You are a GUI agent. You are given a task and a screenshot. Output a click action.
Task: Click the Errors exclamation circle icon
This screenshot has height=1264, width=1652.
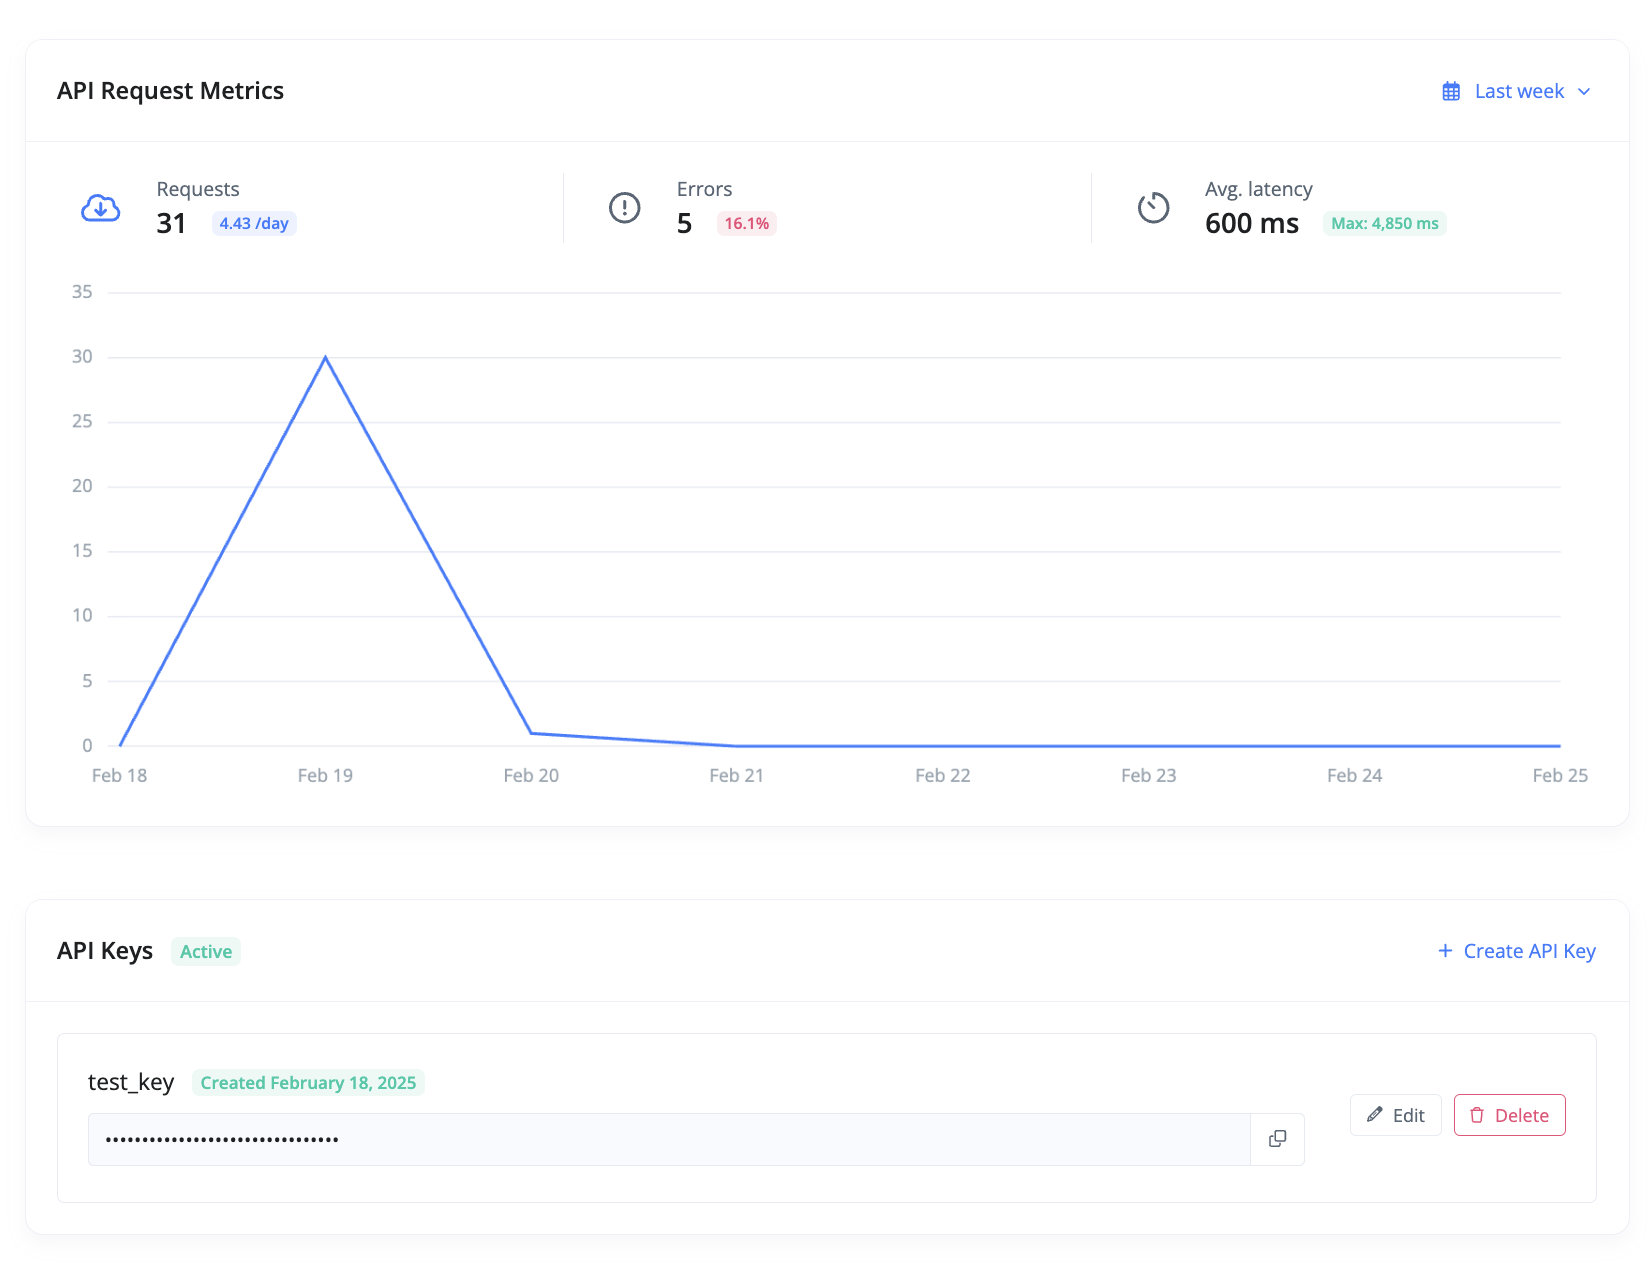coord(625,208)
